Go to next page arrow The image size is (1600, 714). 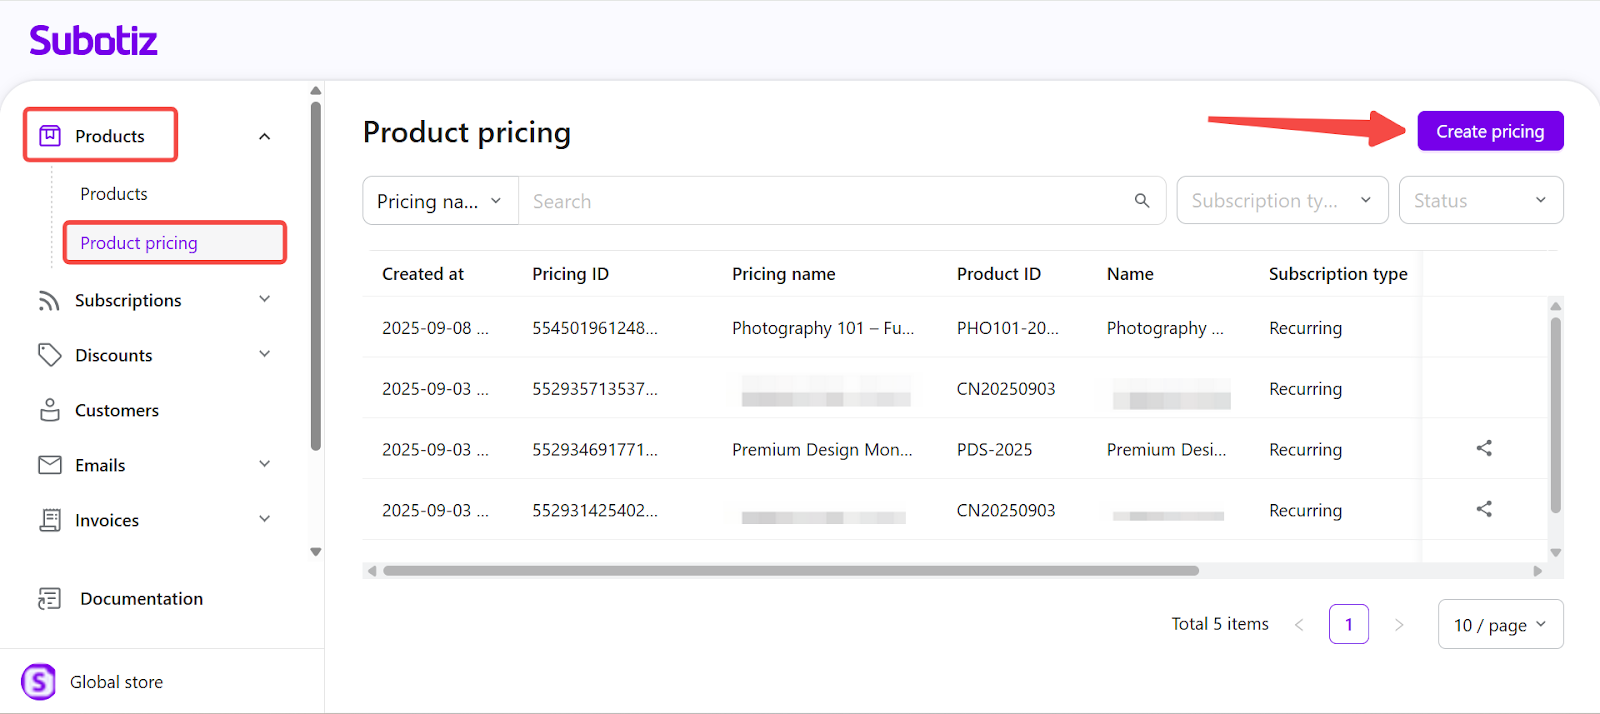1399,625
